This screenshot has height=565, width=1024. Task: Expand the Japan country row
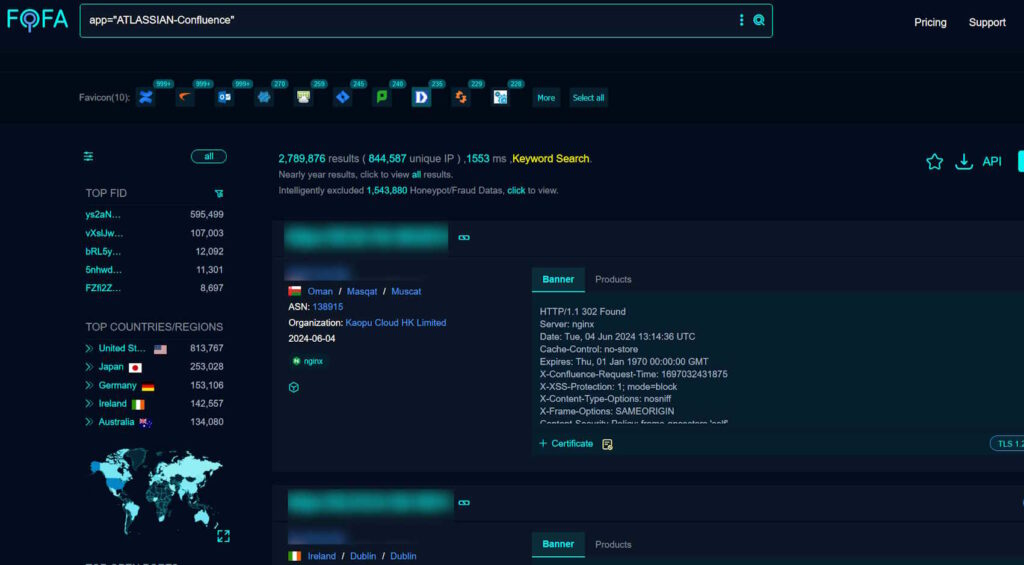[x=89, y=366]
